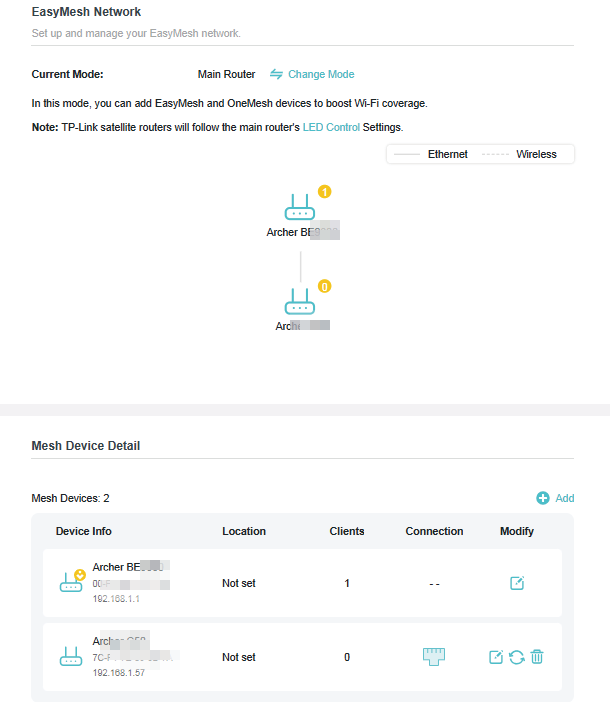This screenshot has width=610, height=702.
Task: Click the Main Router mode value
Action: [226, 74]
